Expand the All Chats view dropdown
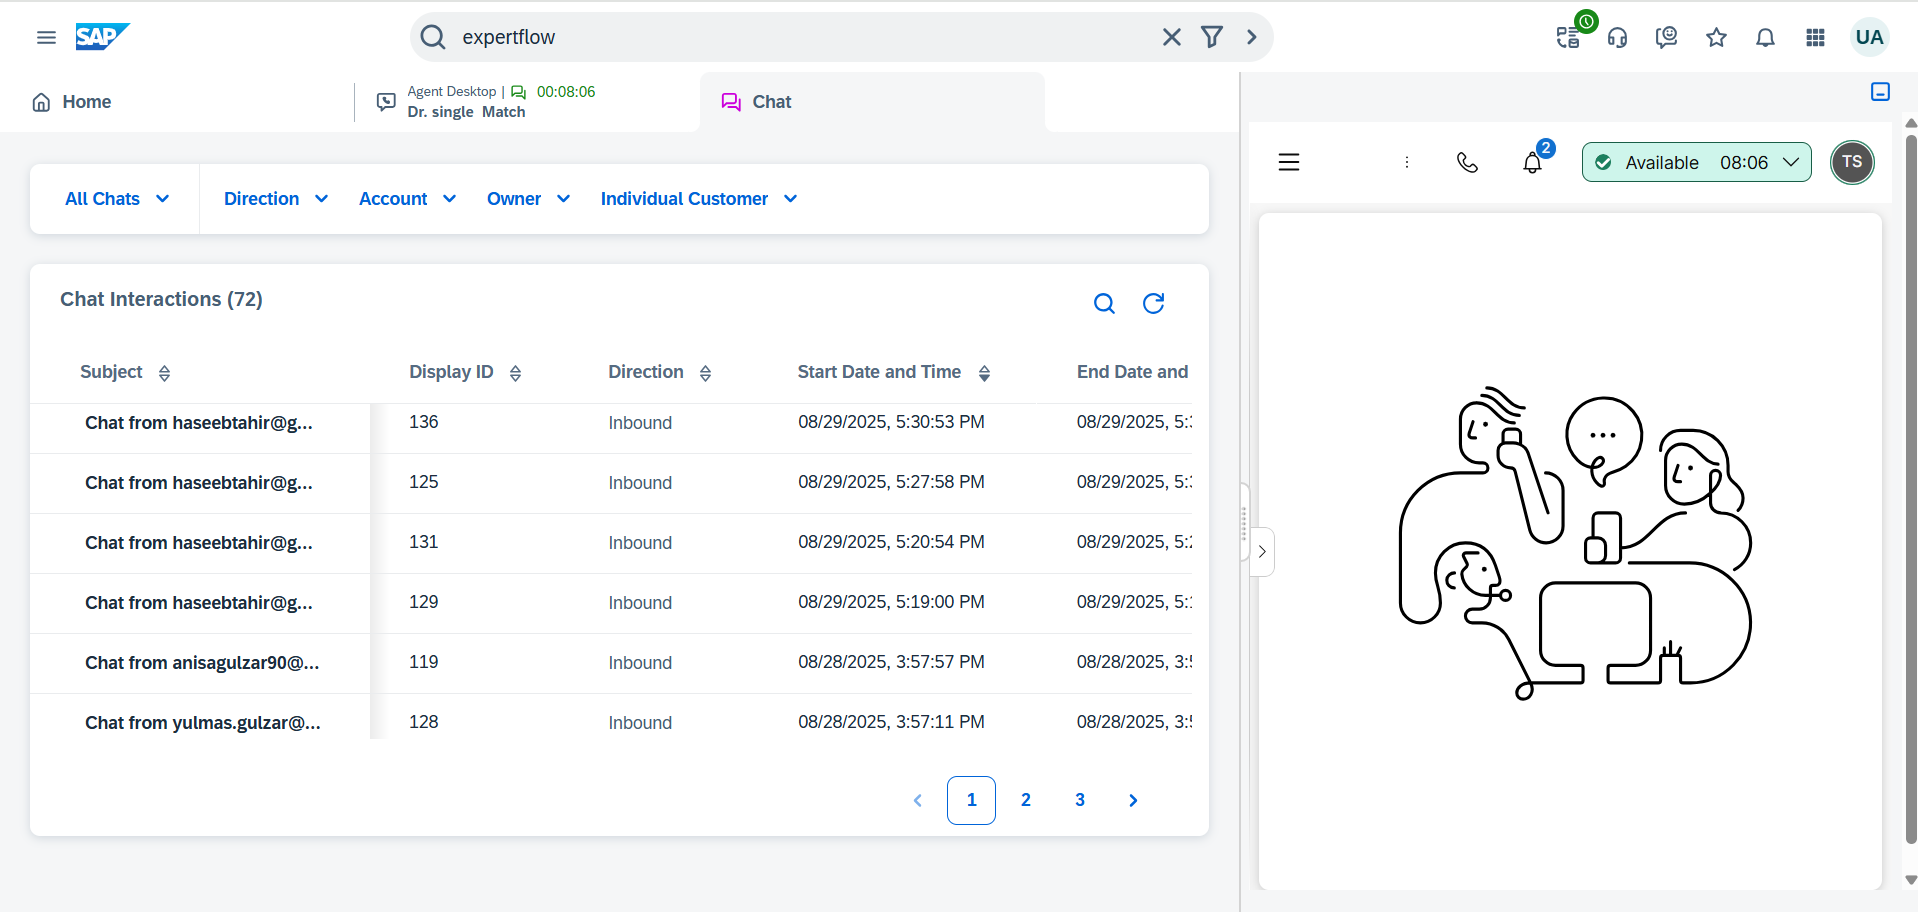This screenshot has width=1918, height=912. [116, 199]
